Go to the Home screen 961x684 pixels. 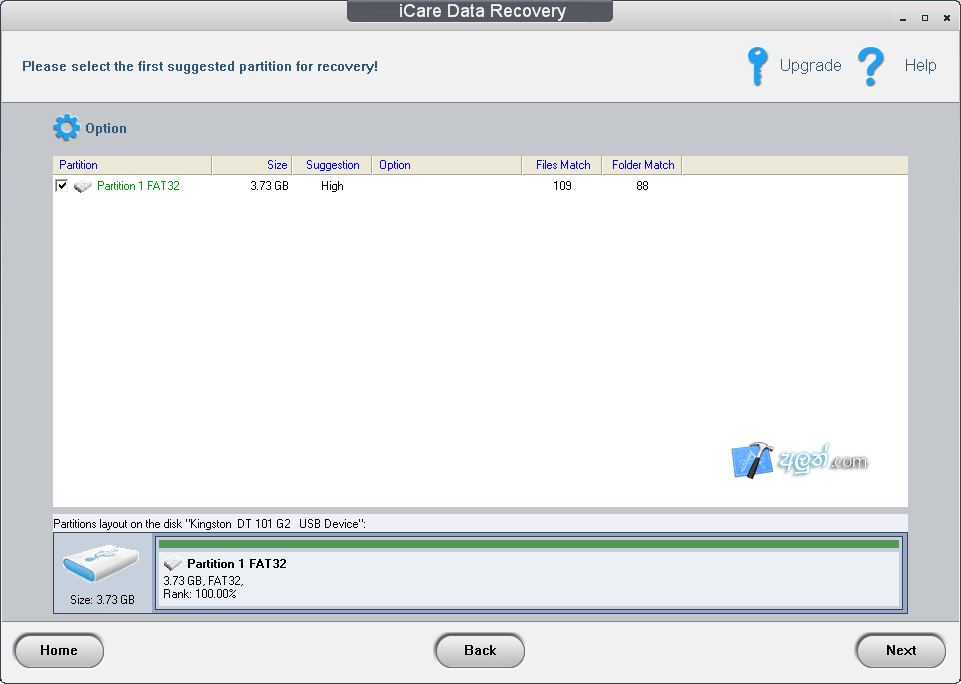pyautogui.click(x=59, y=650)
